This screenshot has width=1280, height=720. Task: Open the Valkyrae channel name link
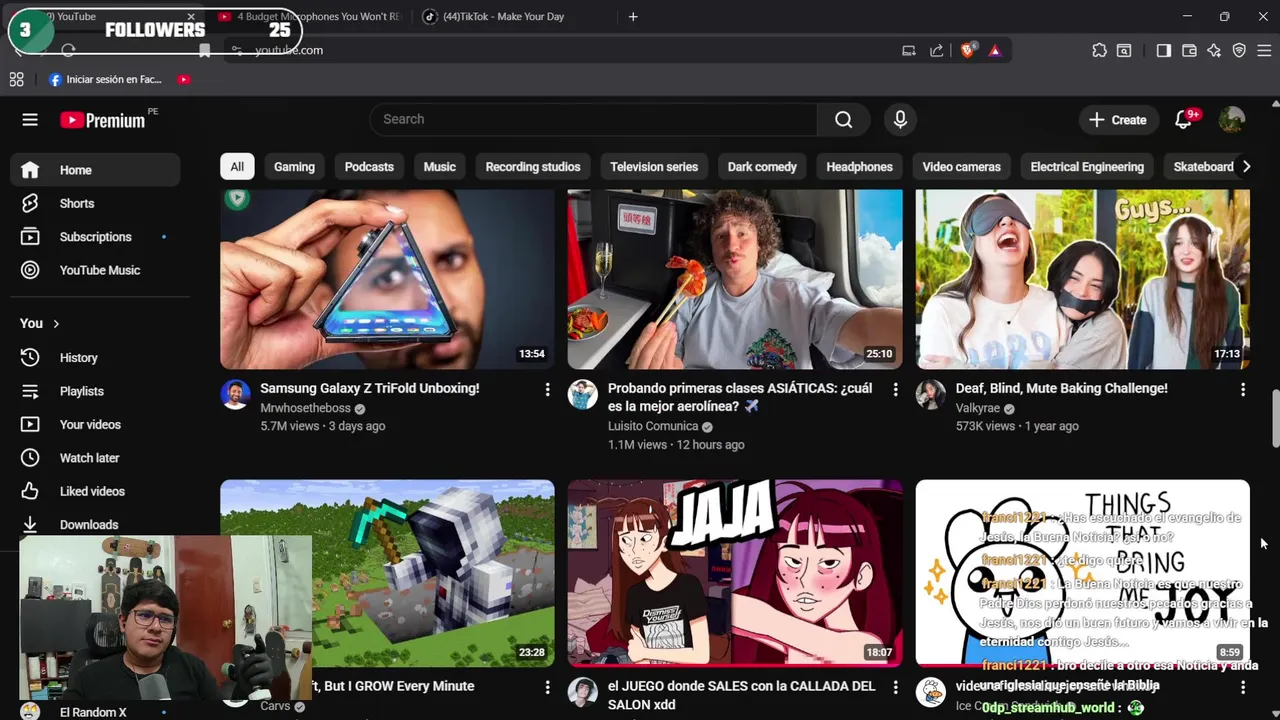tap(978, 408)
